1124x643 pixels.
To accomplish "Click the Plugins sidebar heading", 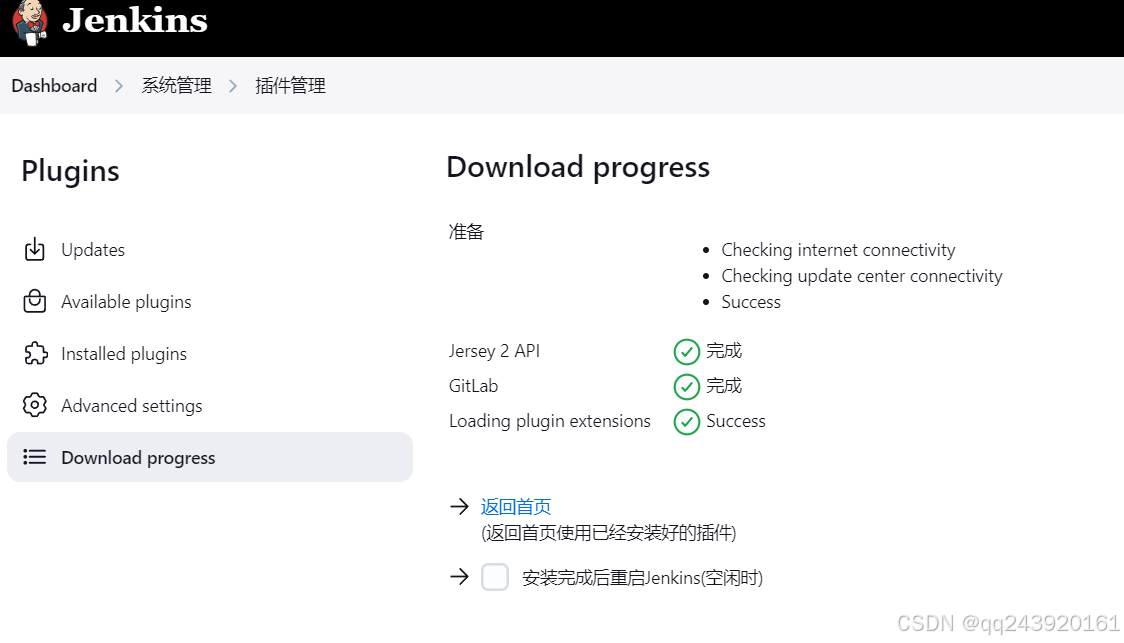I will (x=70, y=171).
